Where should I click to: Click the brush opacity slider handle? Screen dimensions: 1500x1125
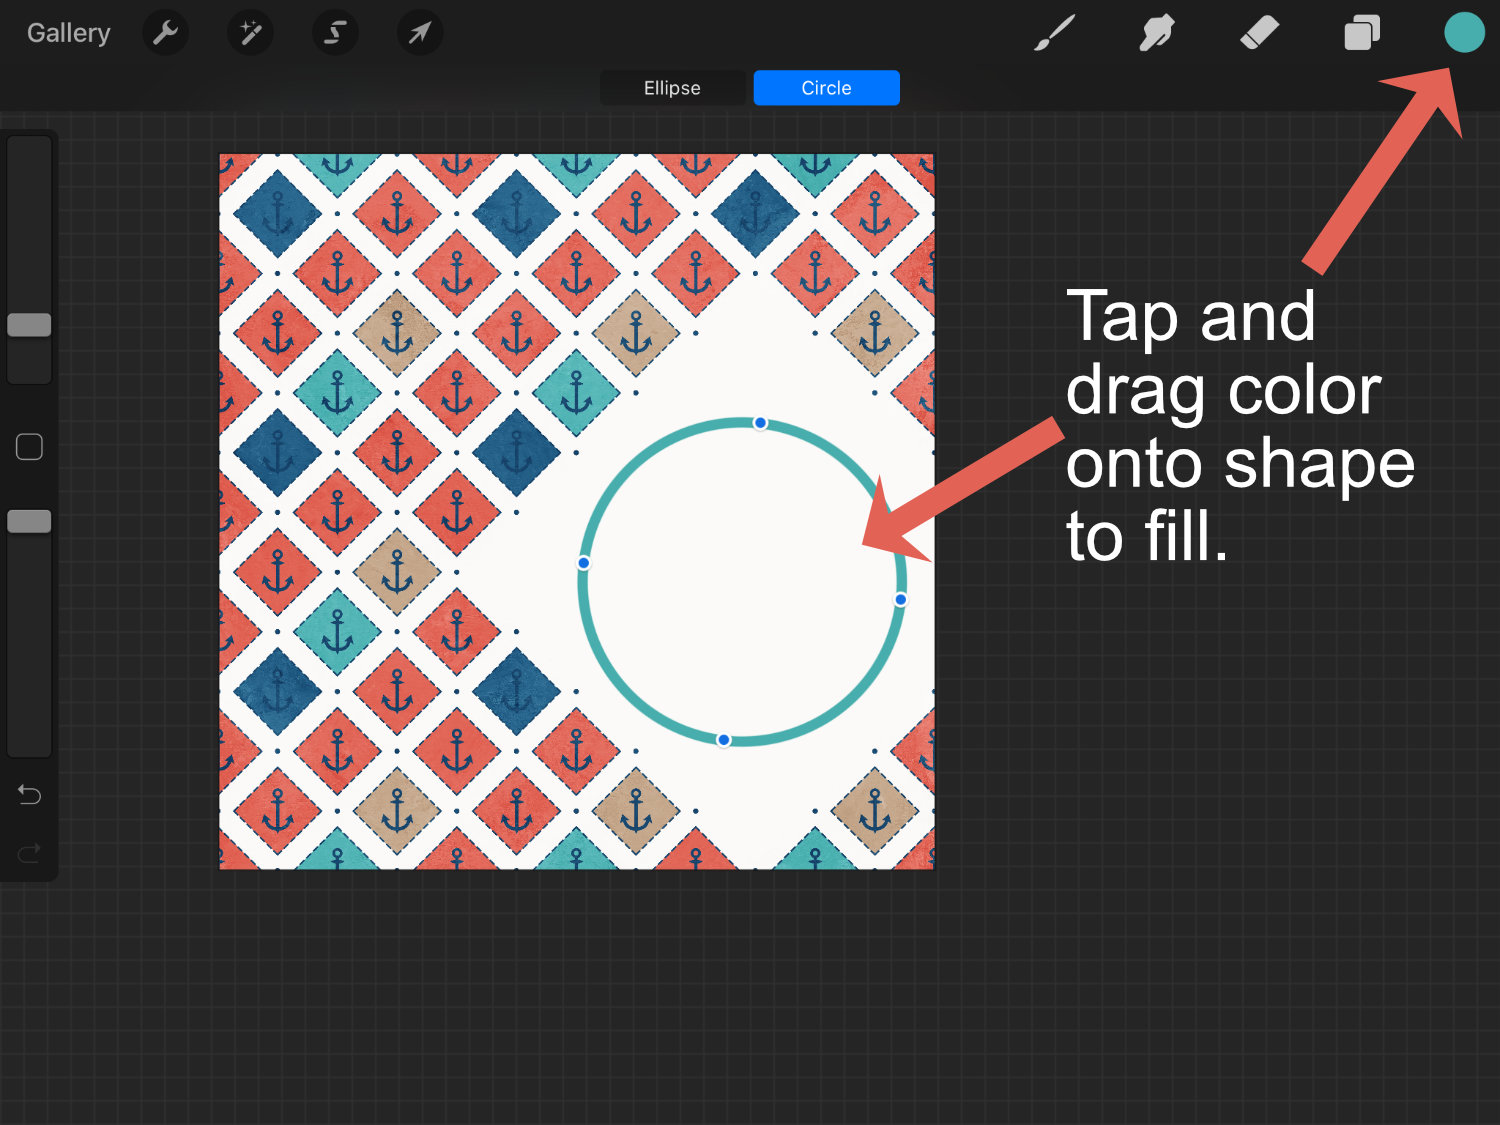(29, 521)
